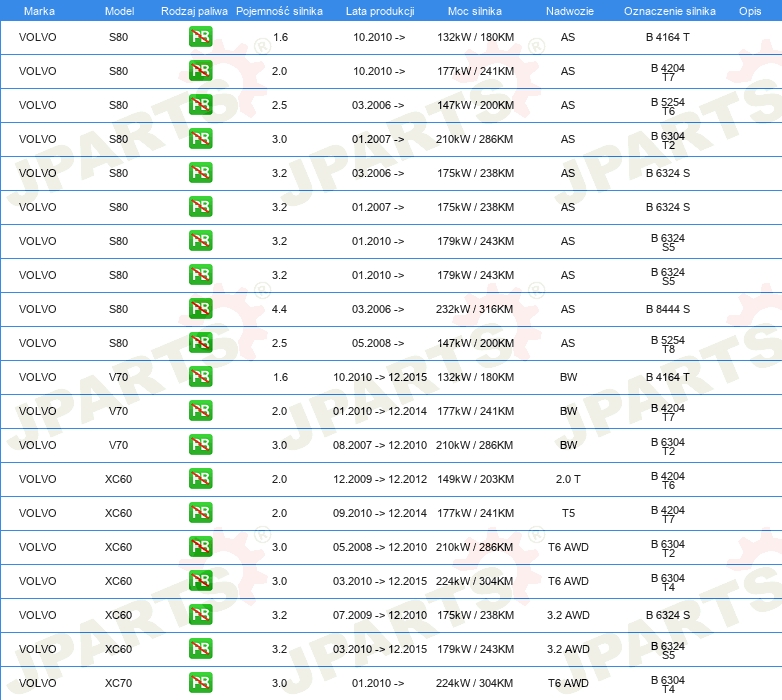The image size is (782, 700).
Task: Click petrol fuel icon in XC70 row
Action: 200,683
